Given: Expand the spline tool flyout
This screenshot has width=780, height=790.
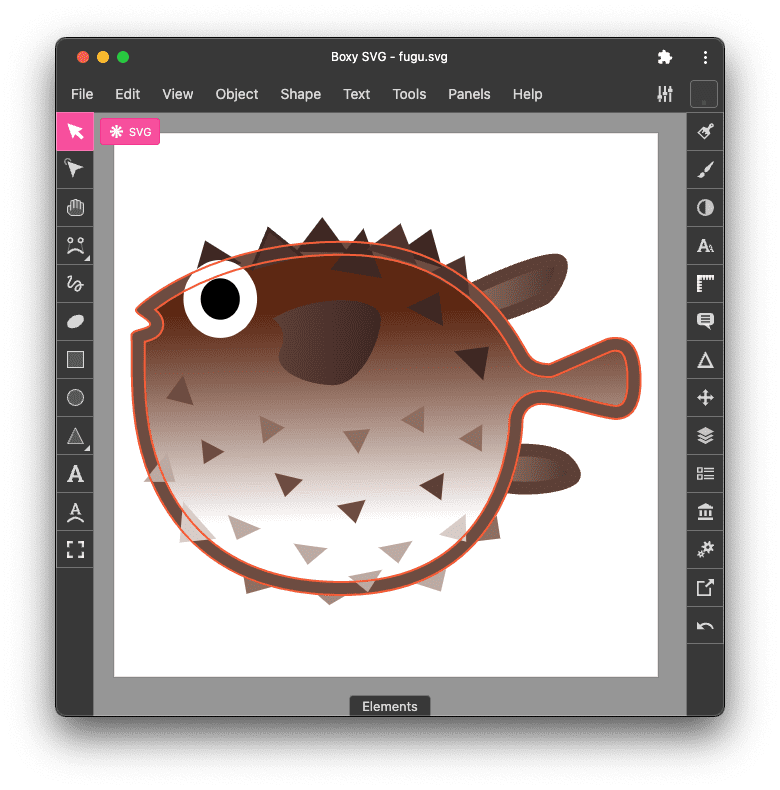Looking at the screenshot, I should (x=88, y=257).
